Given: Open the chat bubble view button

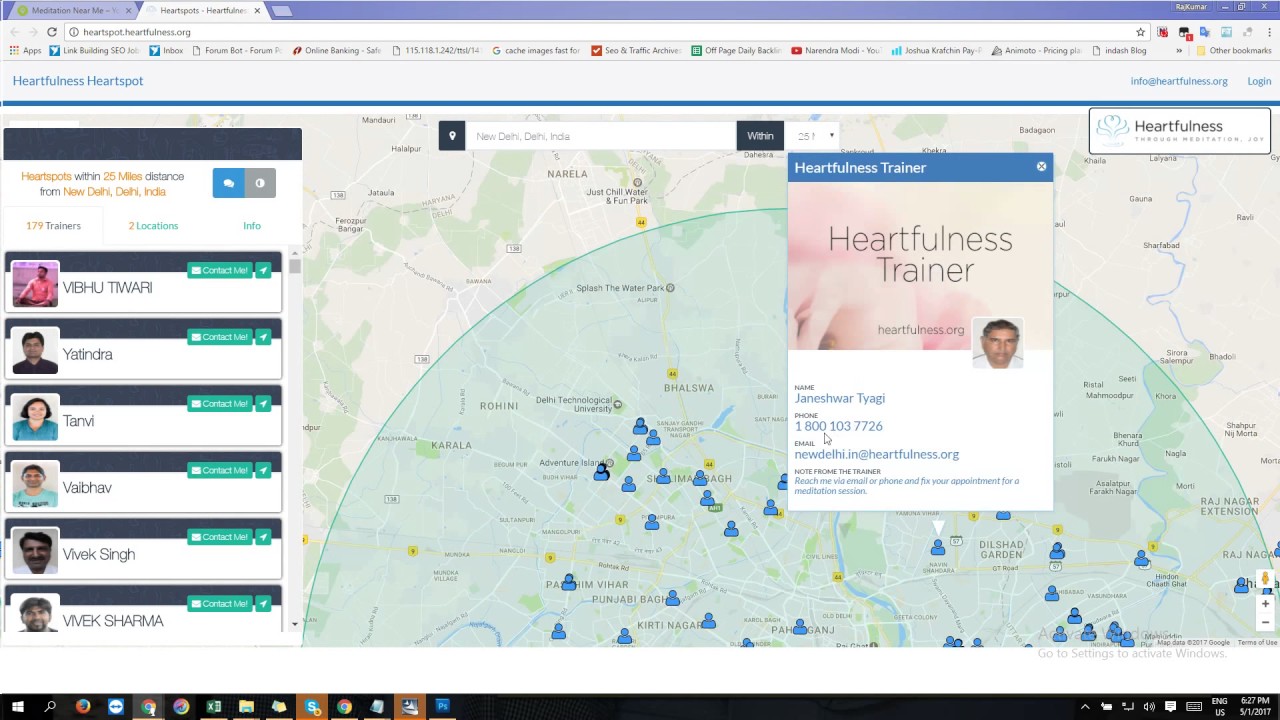Looking at the screenshot, I should click(x=229, y=183).
